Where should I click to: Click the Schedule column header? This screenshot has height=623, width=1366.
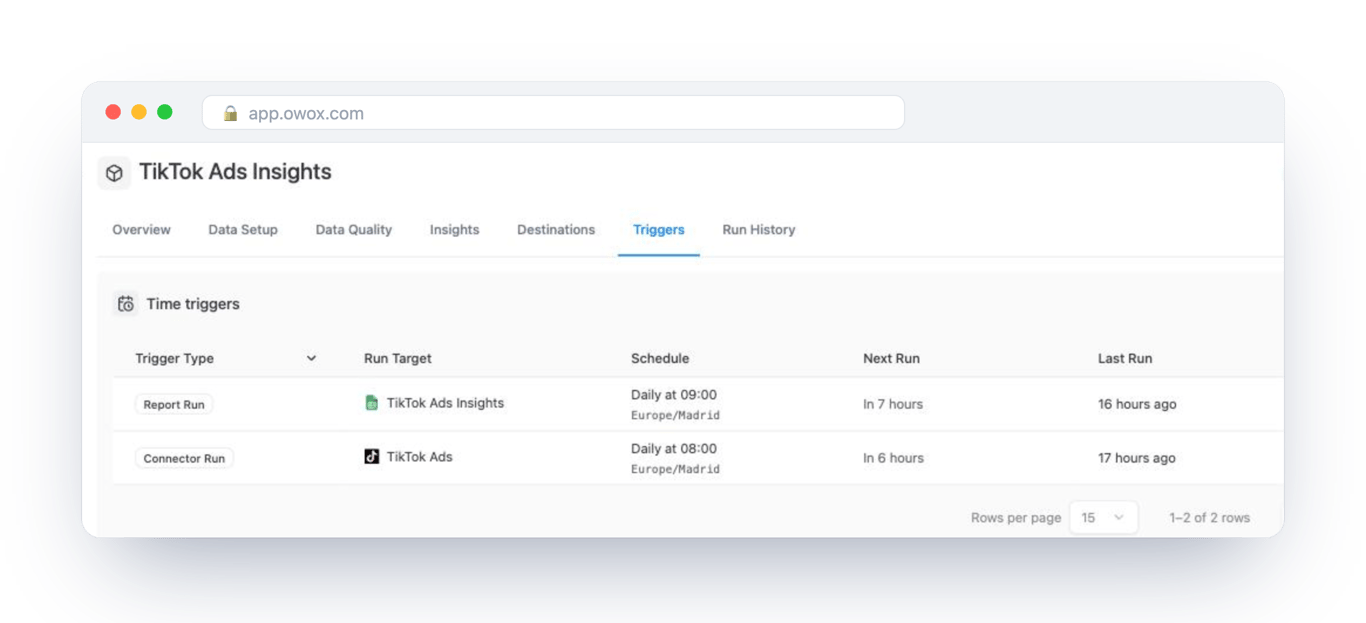point(660,358)
